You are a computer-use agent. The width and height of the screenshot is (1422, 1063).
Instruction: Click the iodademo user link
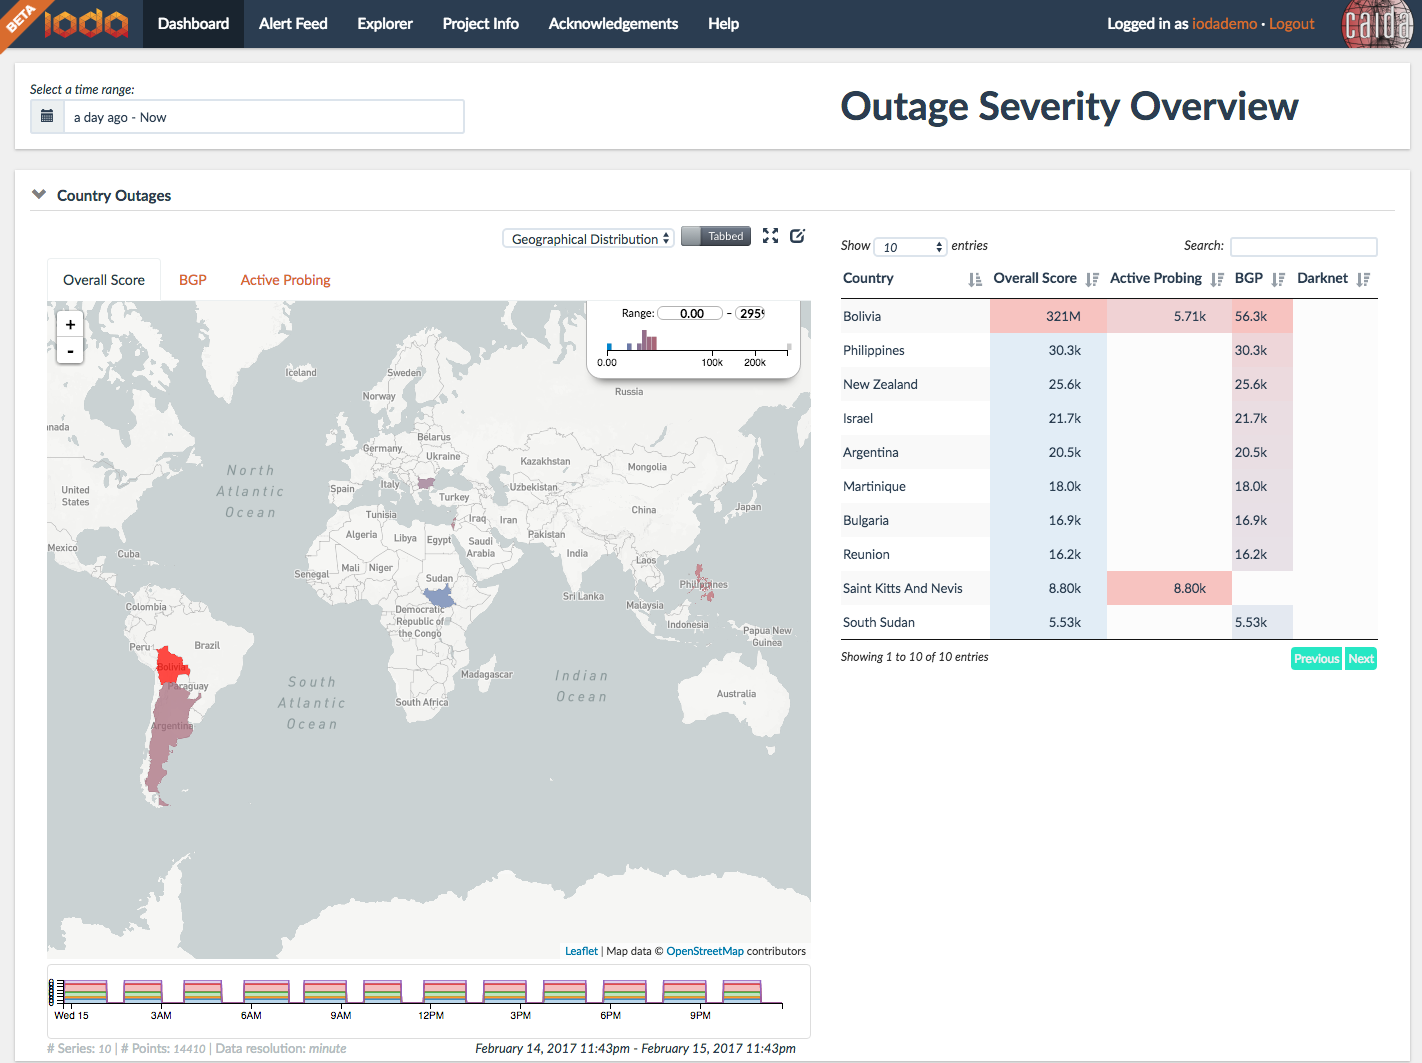click(1224, 24)
